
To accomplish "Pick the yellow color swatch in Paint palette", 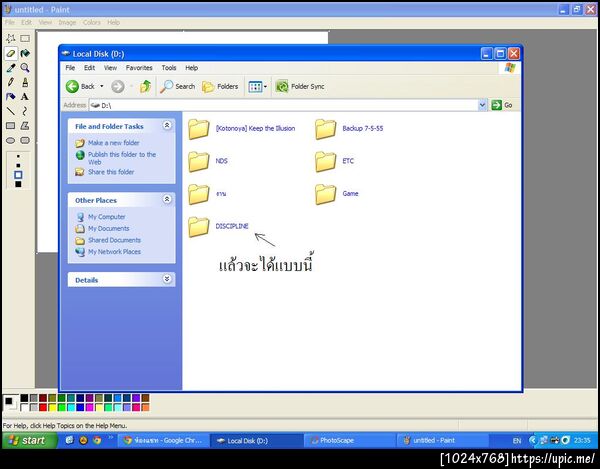I will 52,407.
